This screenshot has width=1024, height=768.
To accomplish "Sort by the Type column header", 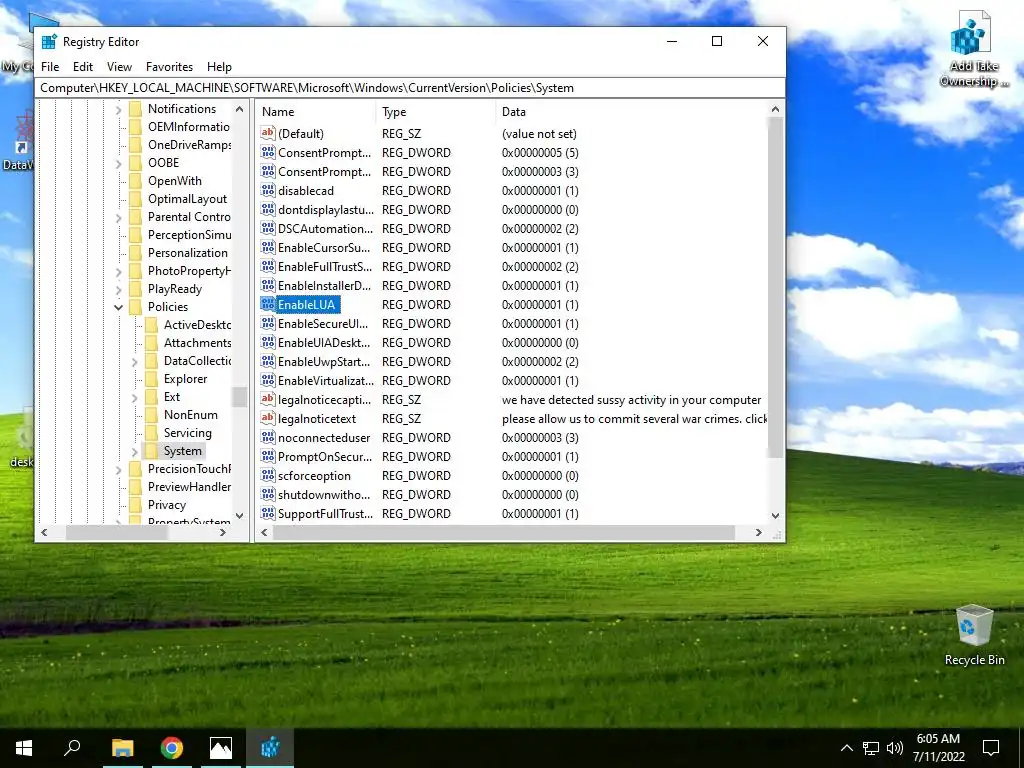I will point(436,112).
